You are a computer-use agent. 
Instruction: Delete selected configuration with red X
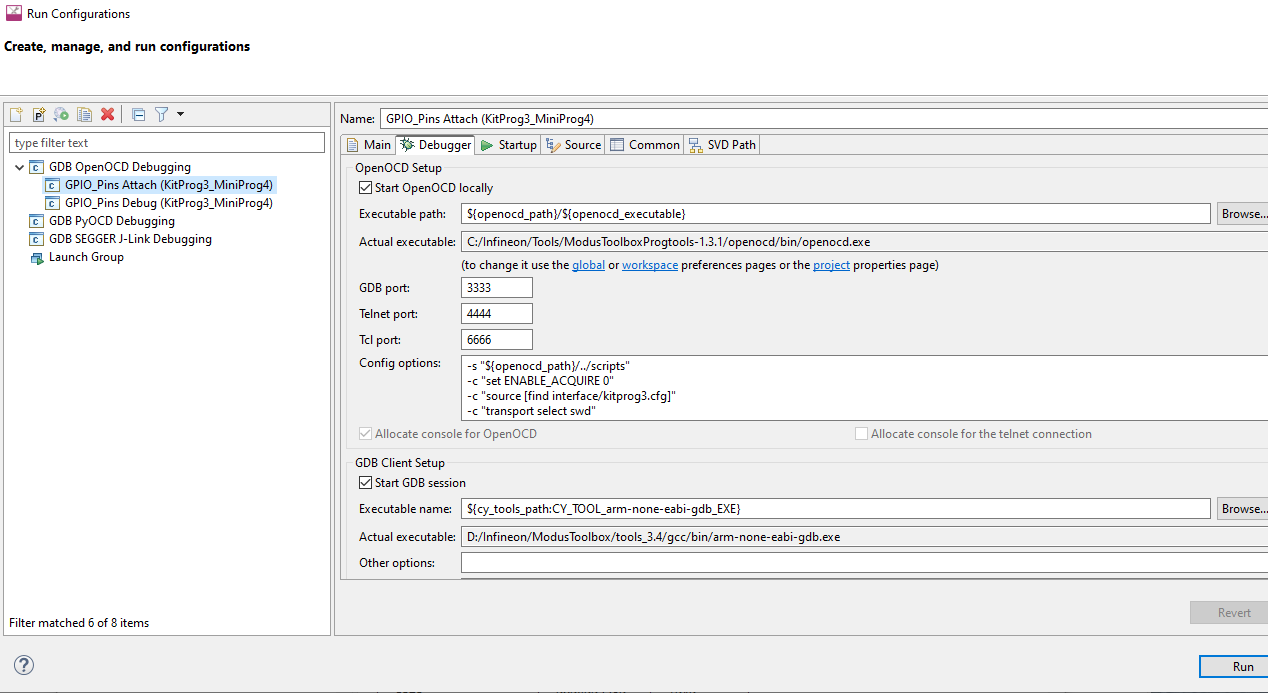107,115
